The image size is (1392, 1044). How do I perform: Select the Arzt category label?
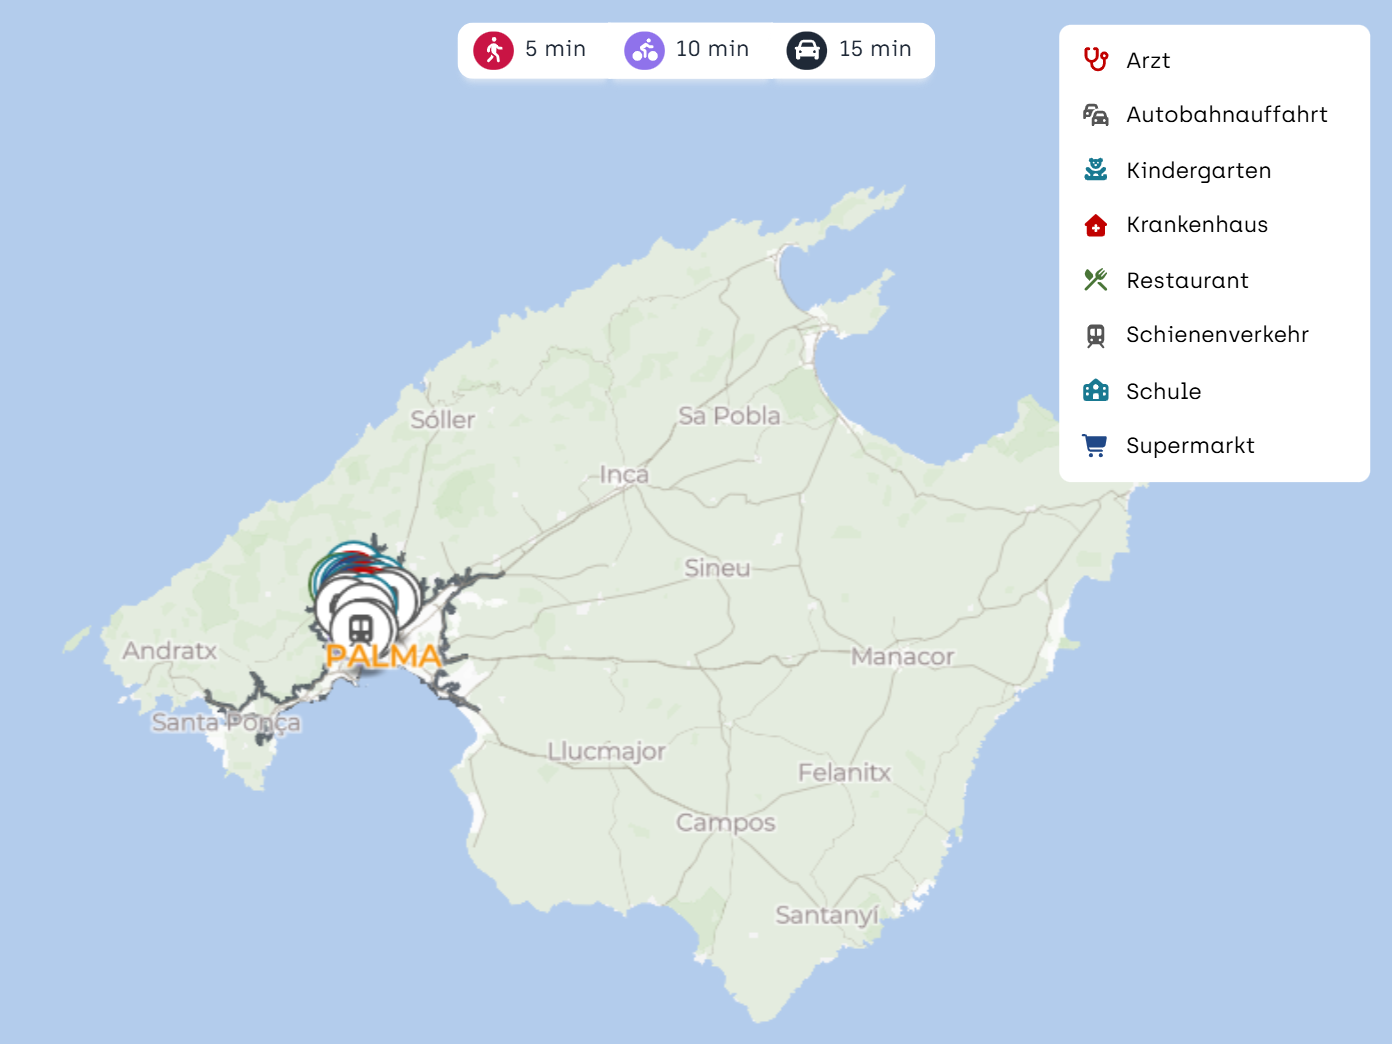pyautogui.click(x=1148, y=61)
